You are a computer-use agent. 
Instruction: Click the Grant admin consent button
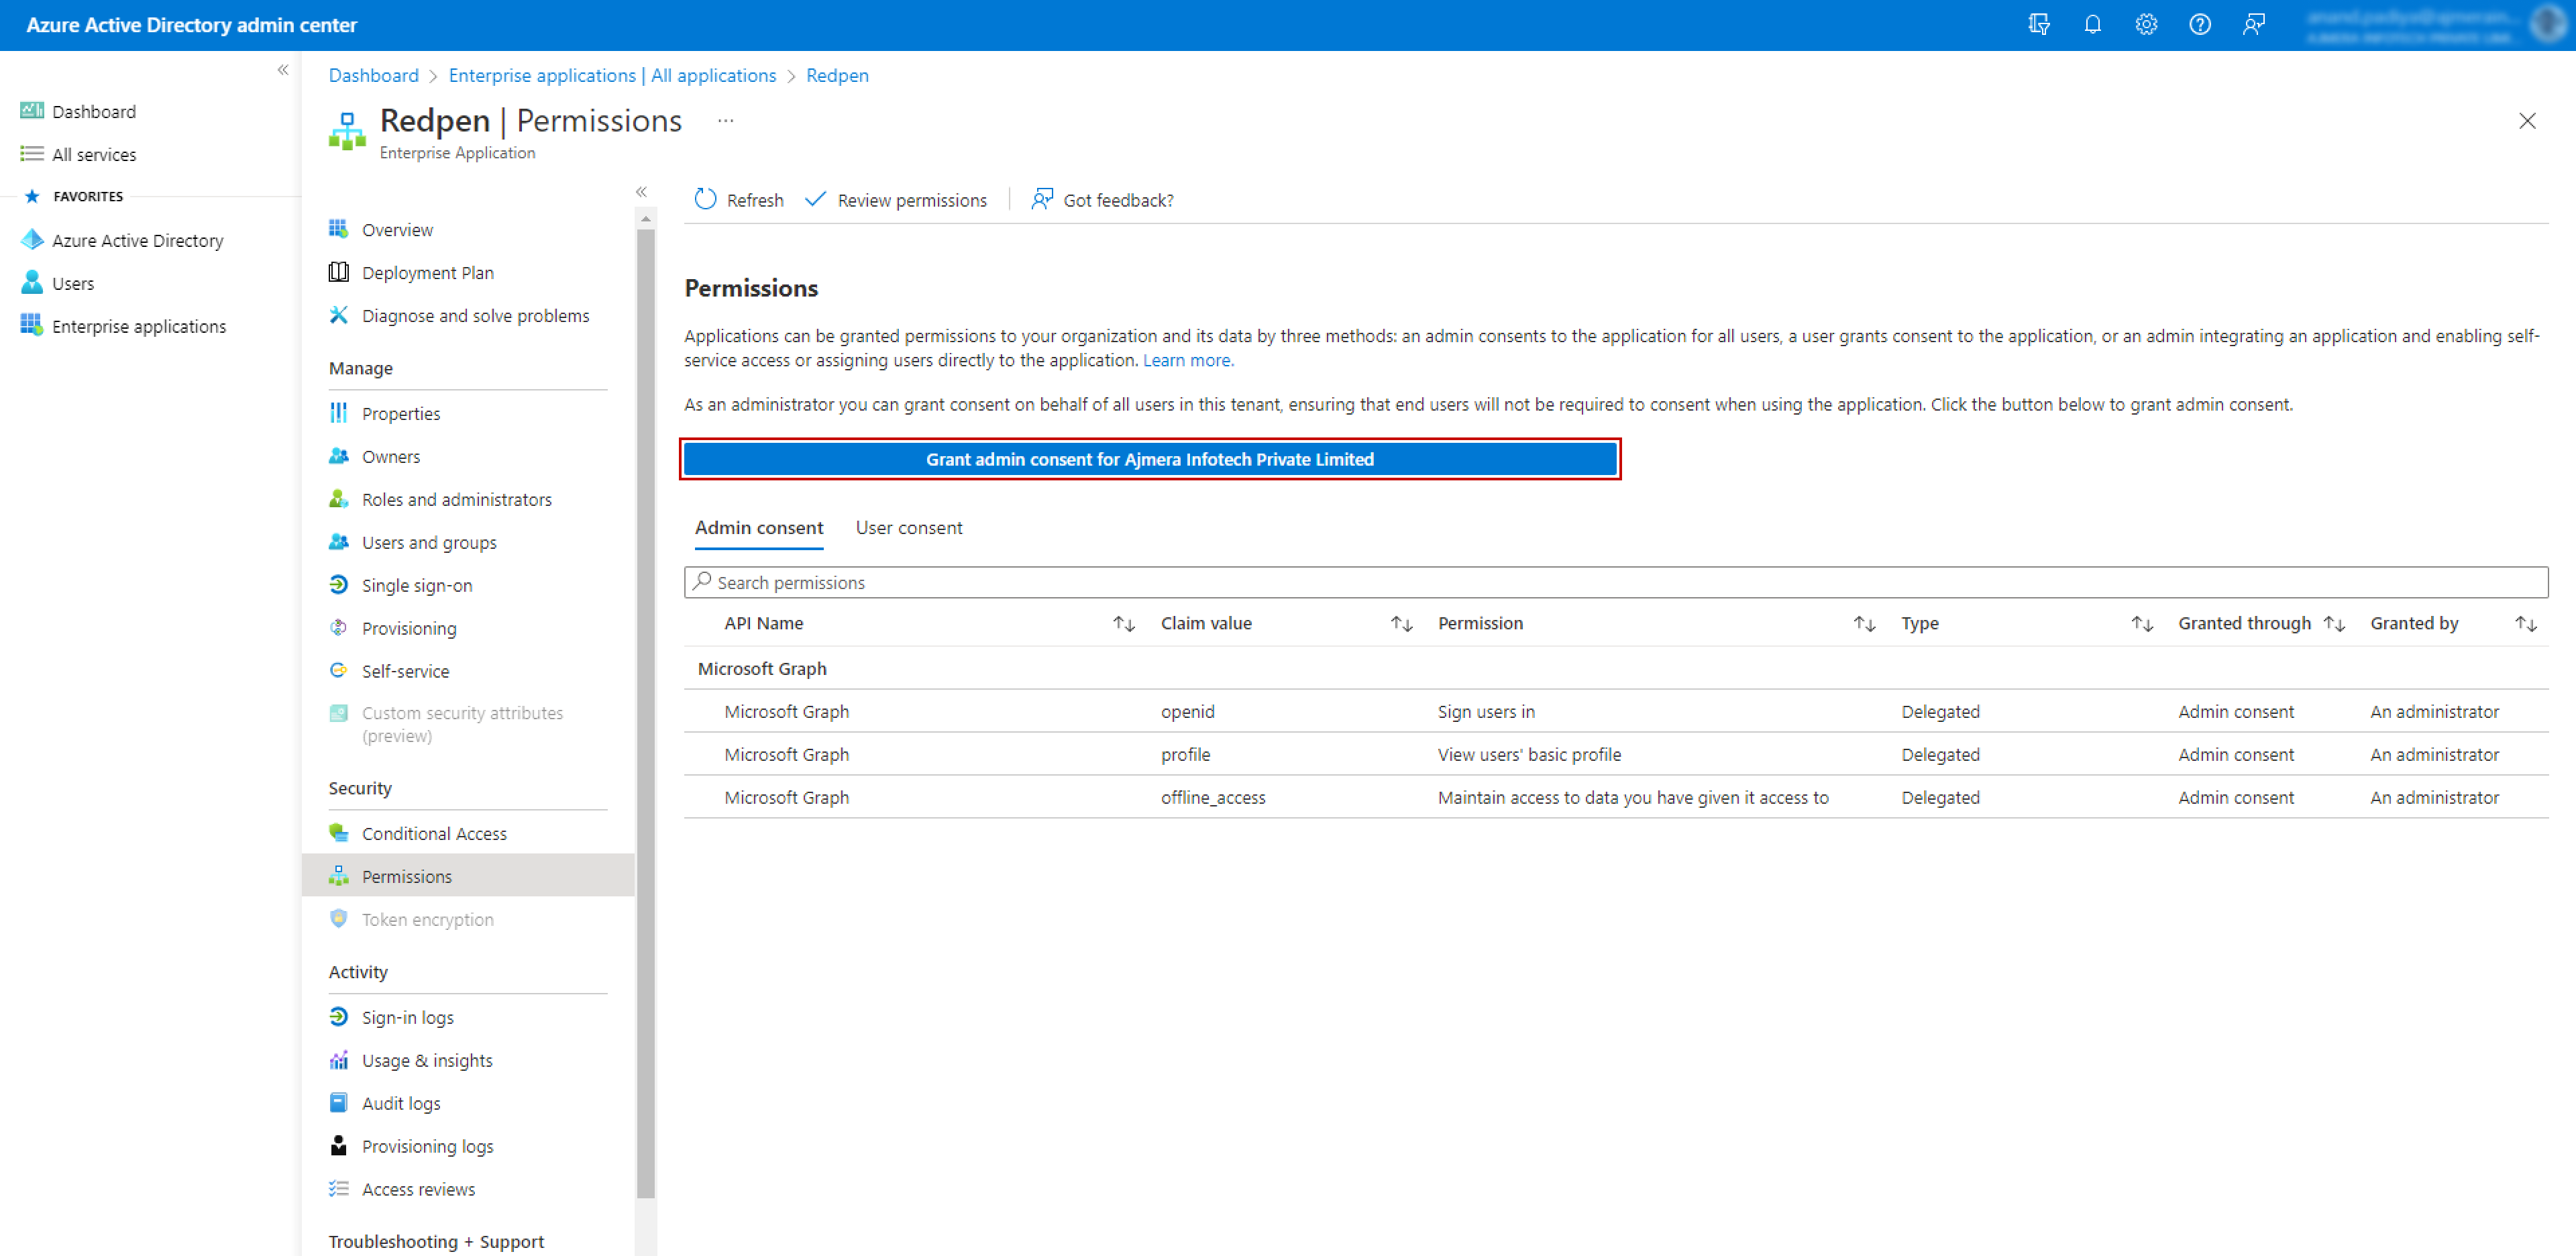coord(1149,459)
